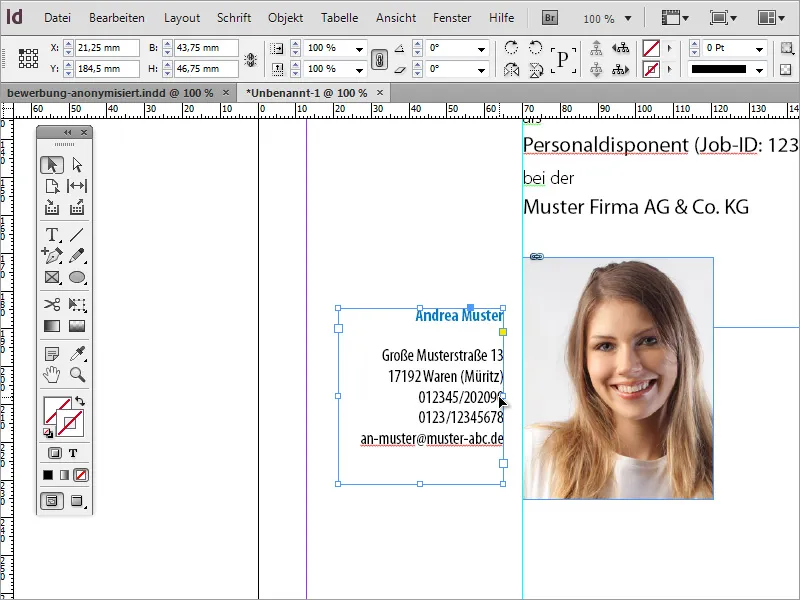Set formatting affects container
The width and height of the screenshot is (800, 600).
[x=55, y=453]
